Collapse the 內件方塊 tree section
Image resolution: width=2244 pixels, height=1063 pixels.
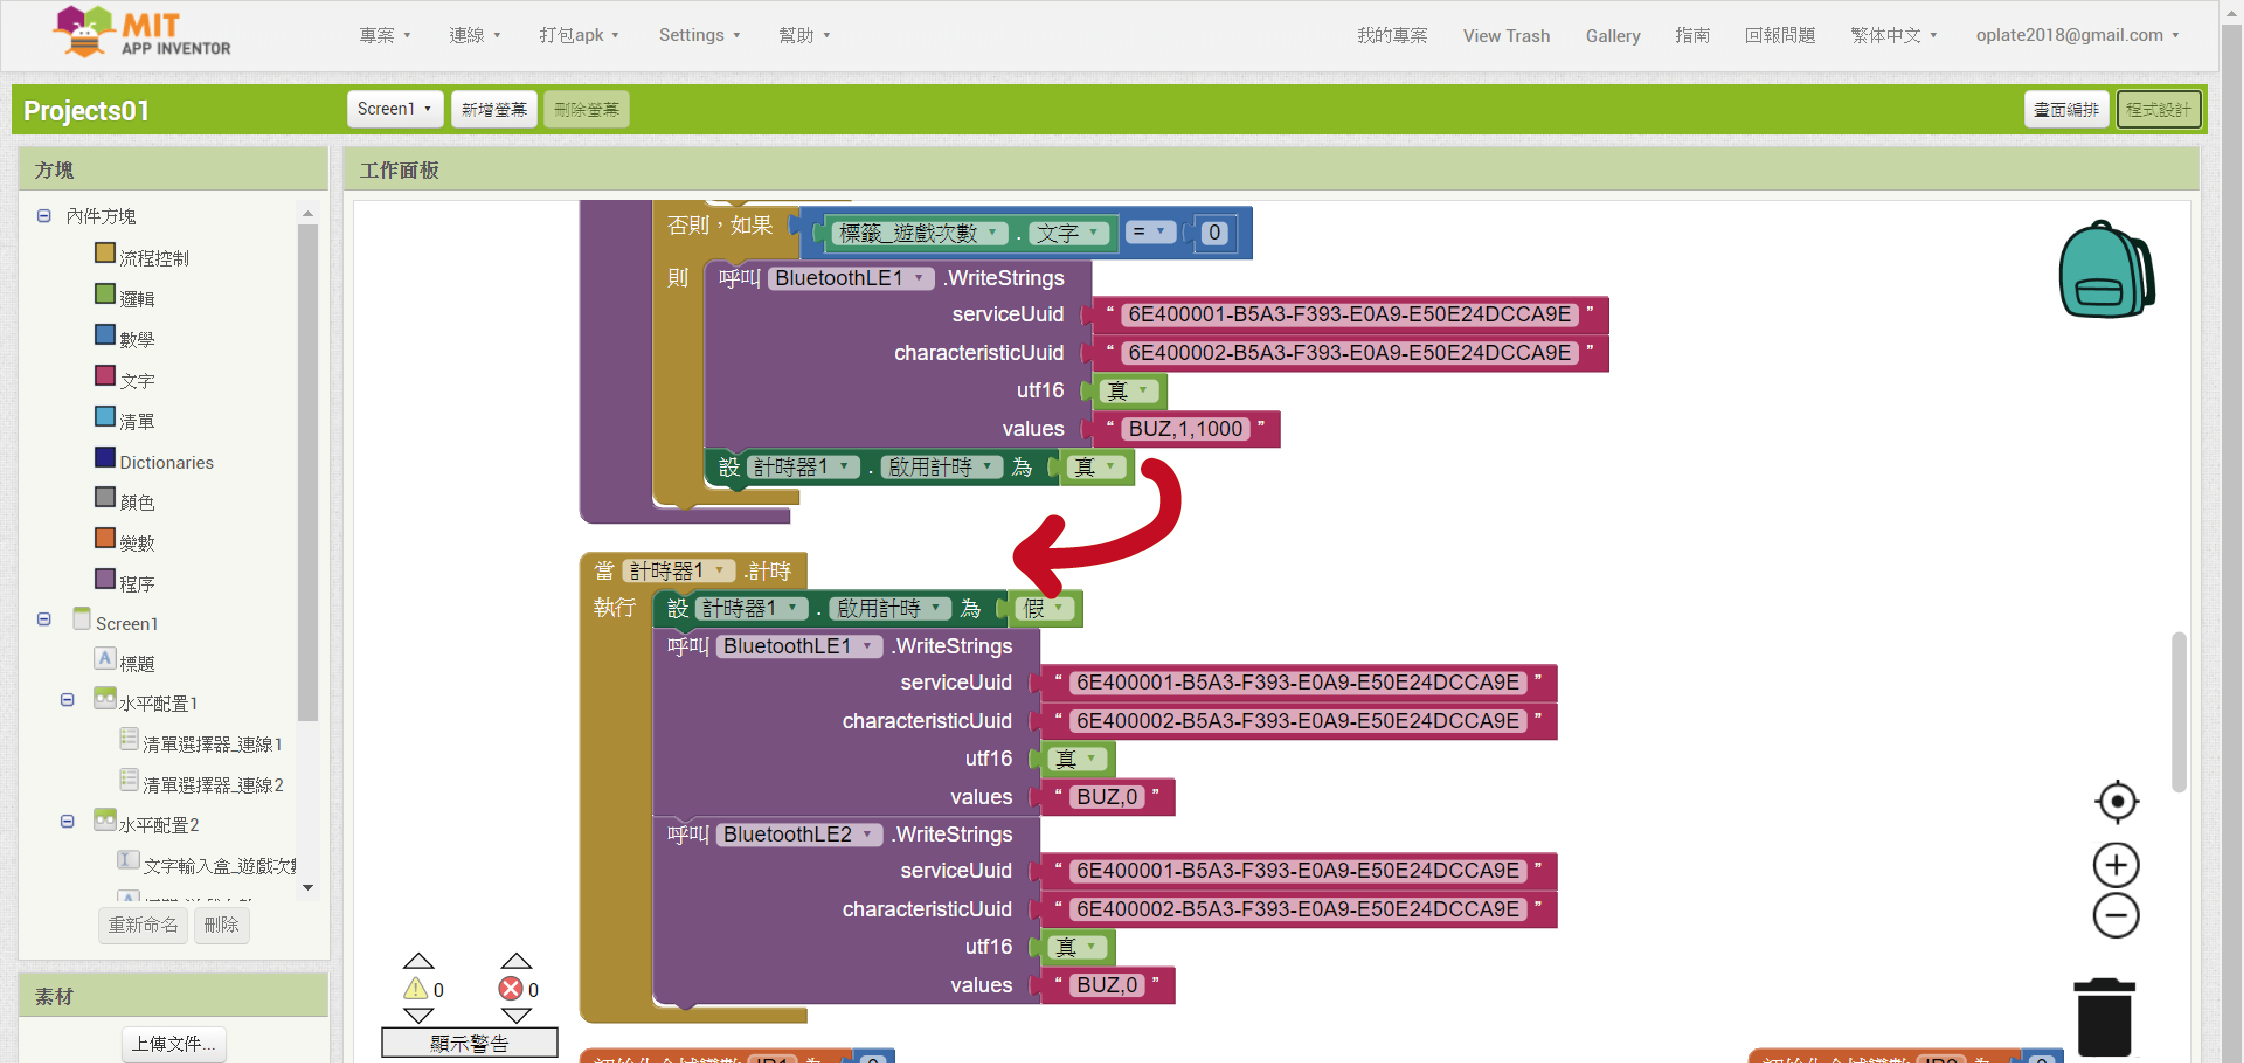[44, 216]
